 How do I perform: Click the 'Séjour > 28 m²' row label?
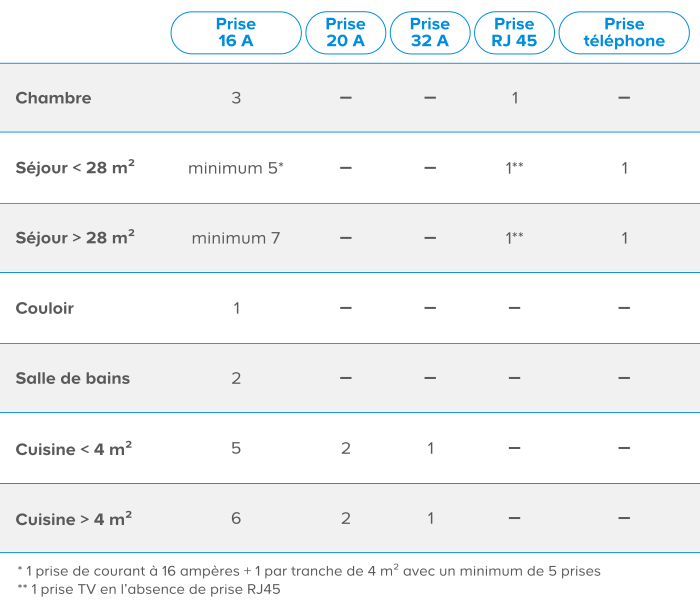coord(75,238)
